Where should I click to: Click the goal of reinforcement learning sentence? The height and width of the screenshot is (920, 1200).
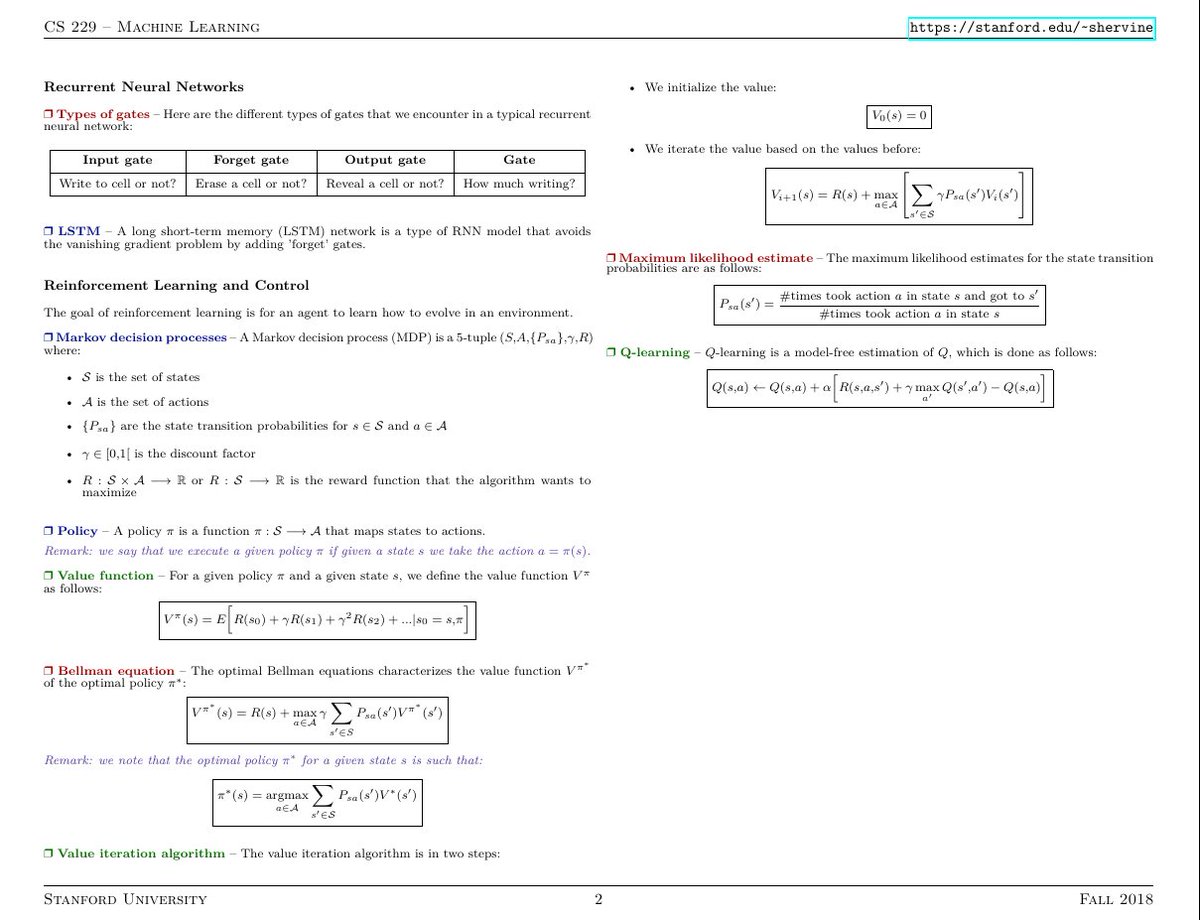click(309, 313)
